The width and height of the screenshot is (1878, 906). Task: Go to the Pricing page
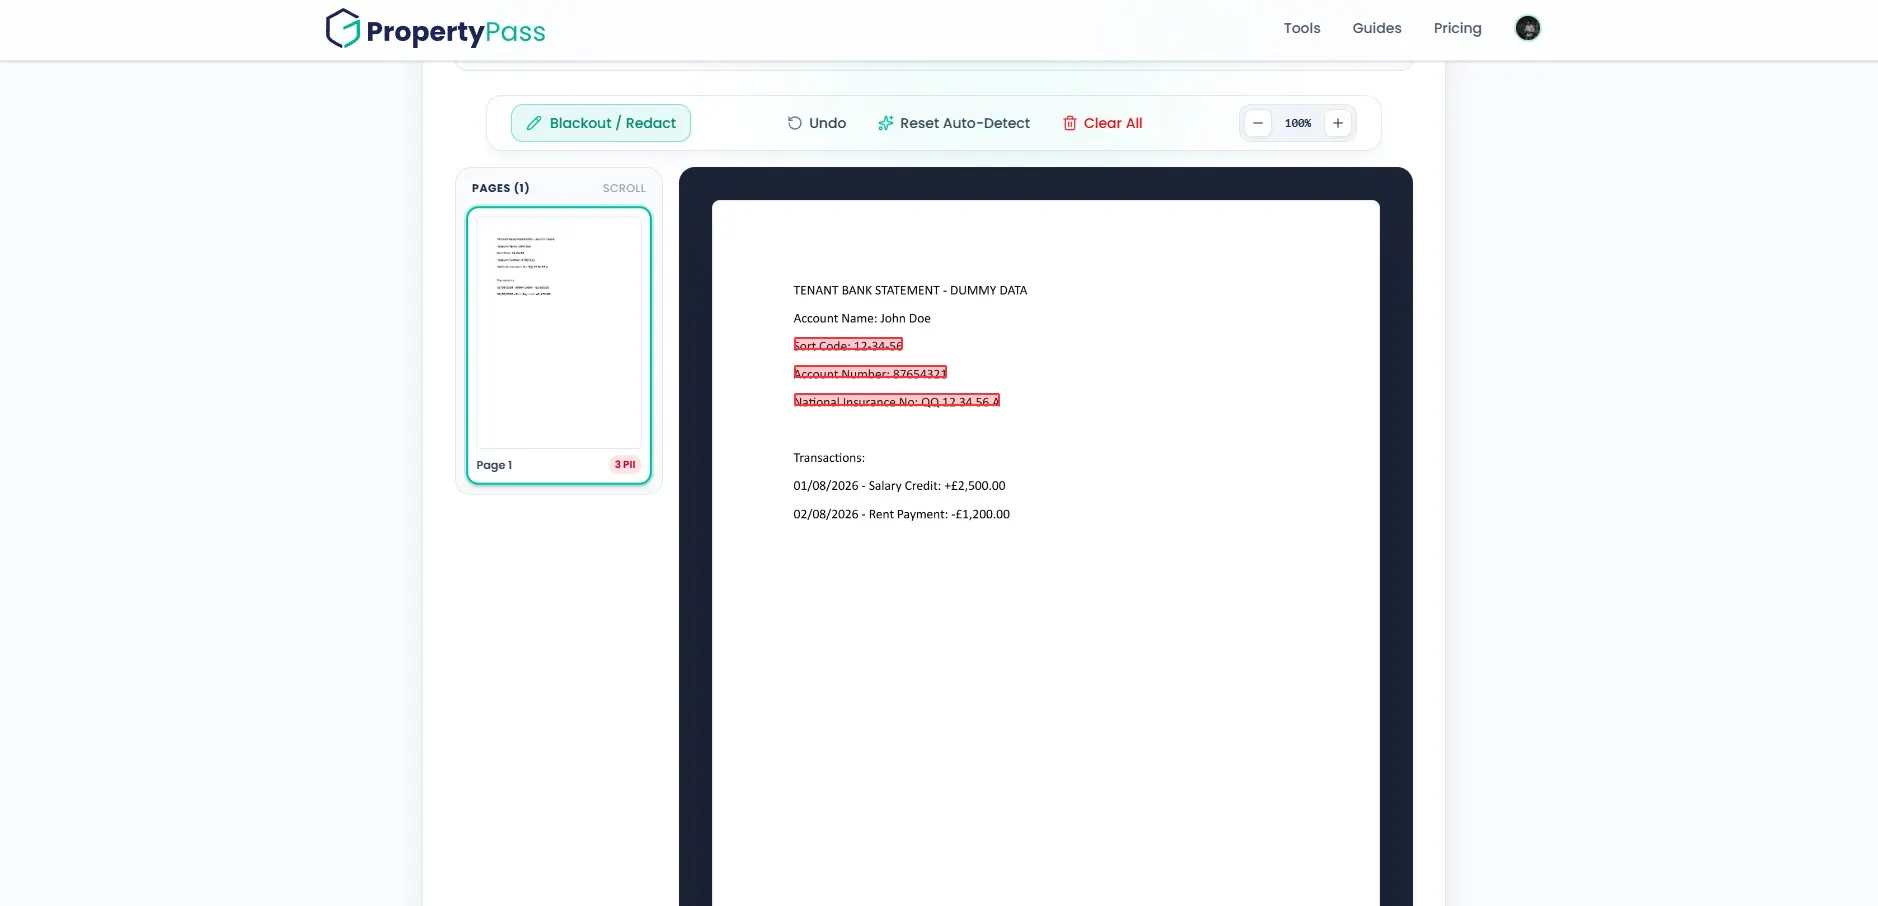[x=1457, y=28]
